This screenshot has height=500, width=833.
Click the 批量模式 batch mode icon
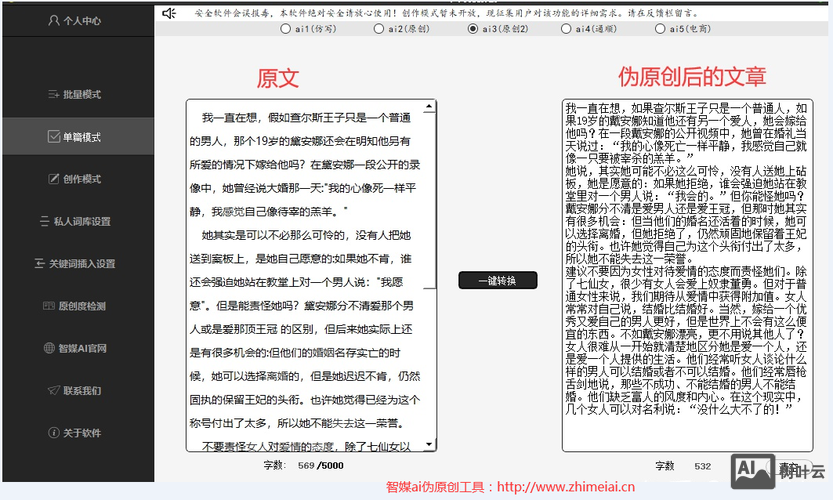coord(55,94)
